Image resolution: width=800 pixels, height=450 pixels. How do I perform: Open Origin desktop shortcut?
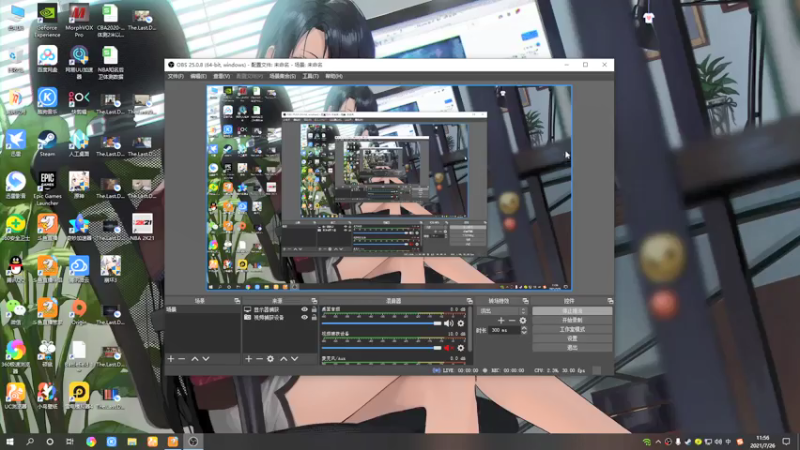(x=79, y=311)
